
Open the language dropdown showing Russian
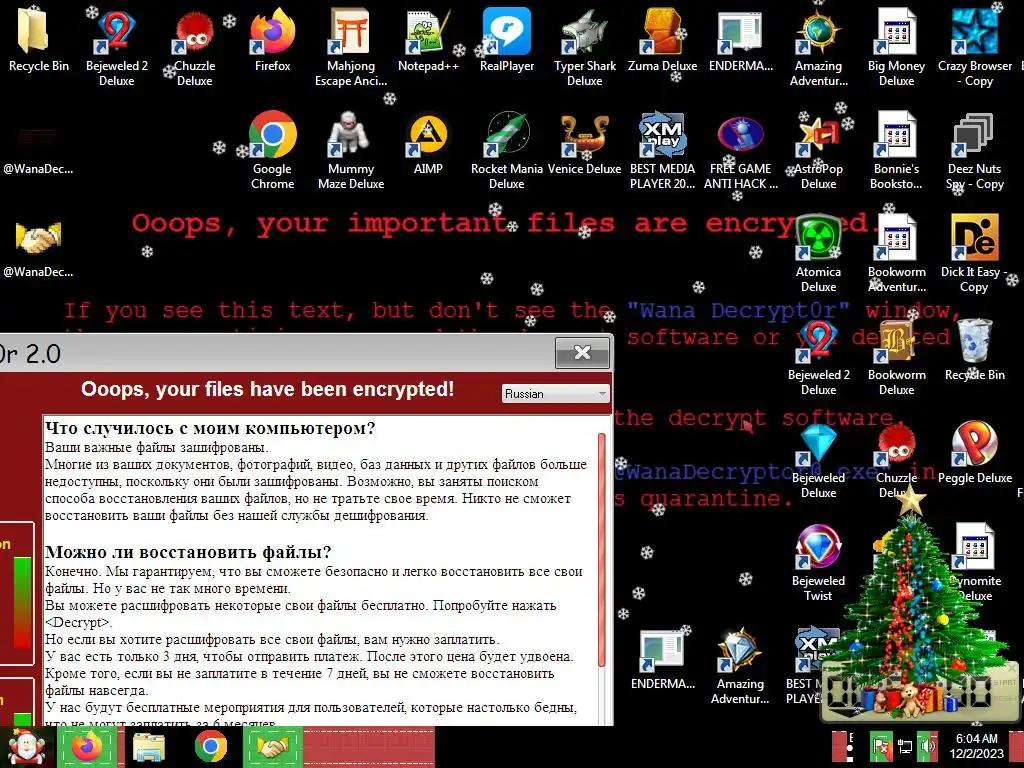pyautogui.click(x=556, y=394)
